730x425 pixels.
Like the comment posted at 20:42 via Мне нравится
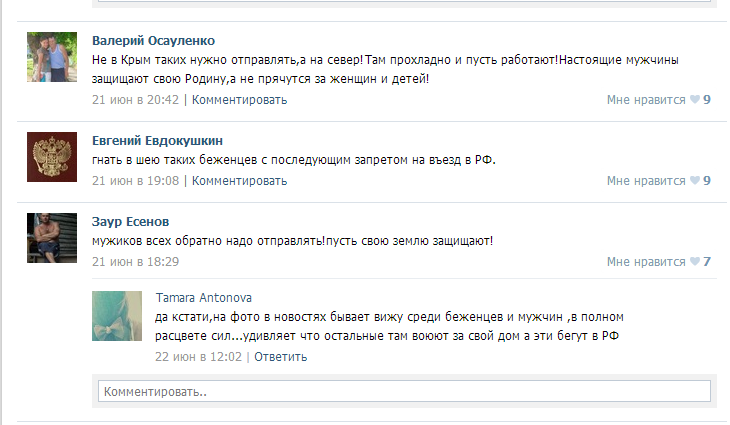tap(646, 100)
